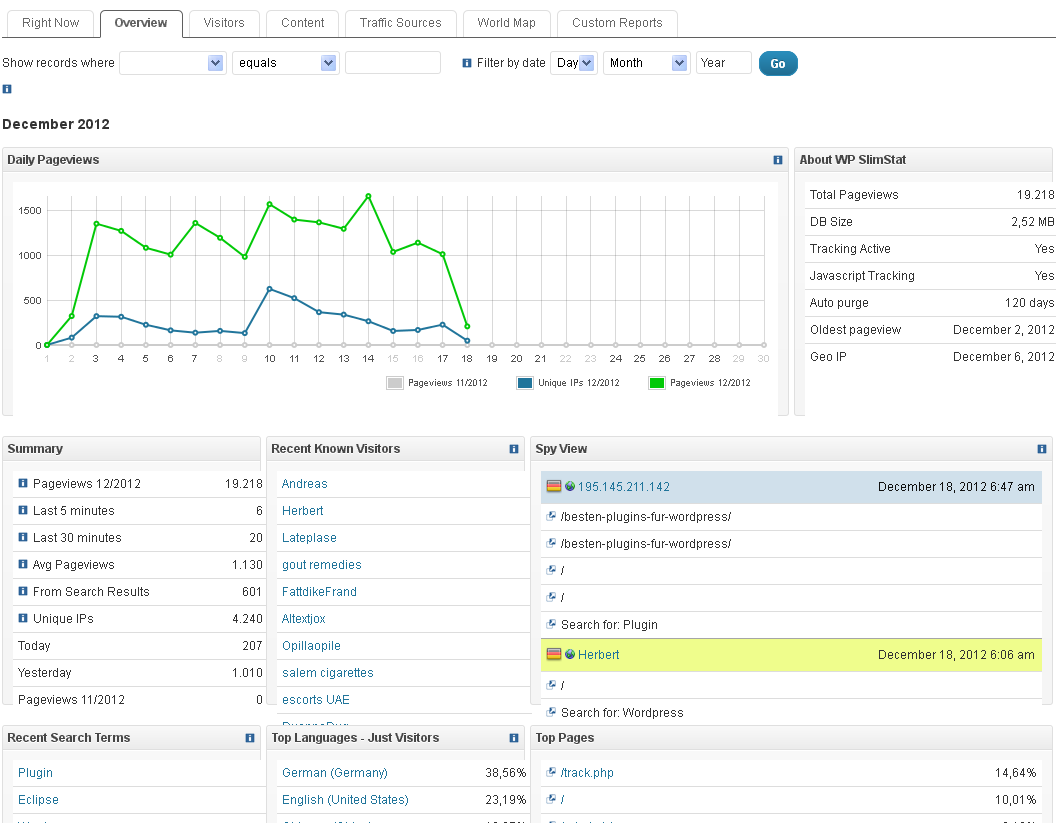The image size is (1056, 823).
Task: Open visitor link Andreas
Action: (304, 484)
